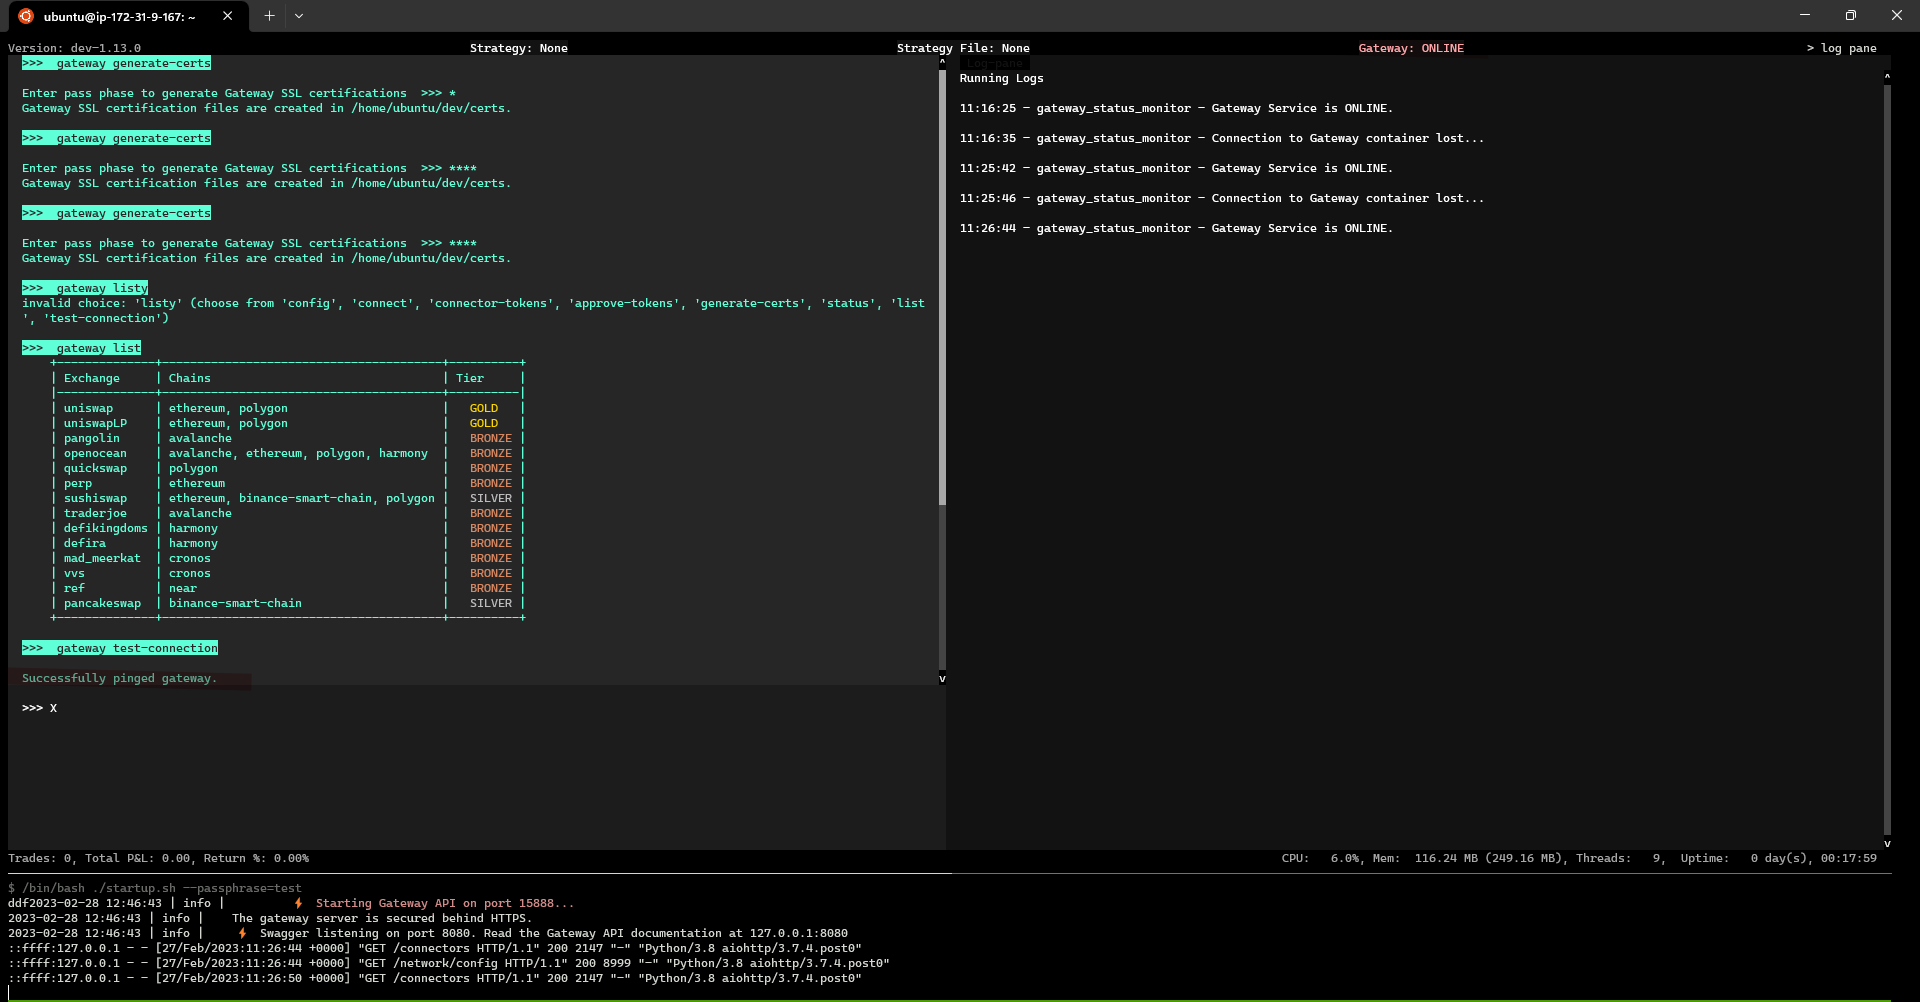
Task: Click the Trades: 0 summary in status bar
Action: coord(40,858)
